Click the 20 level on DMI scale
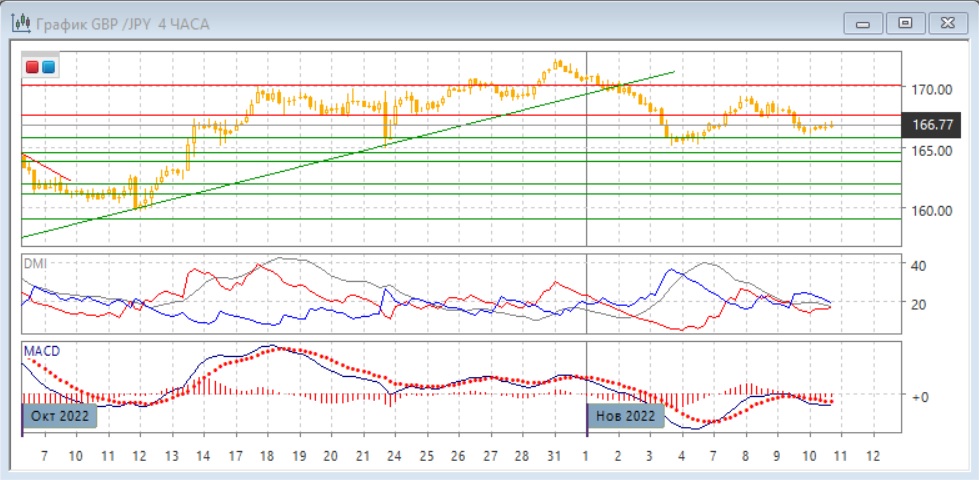979x480 pixels. coord(919,304)
